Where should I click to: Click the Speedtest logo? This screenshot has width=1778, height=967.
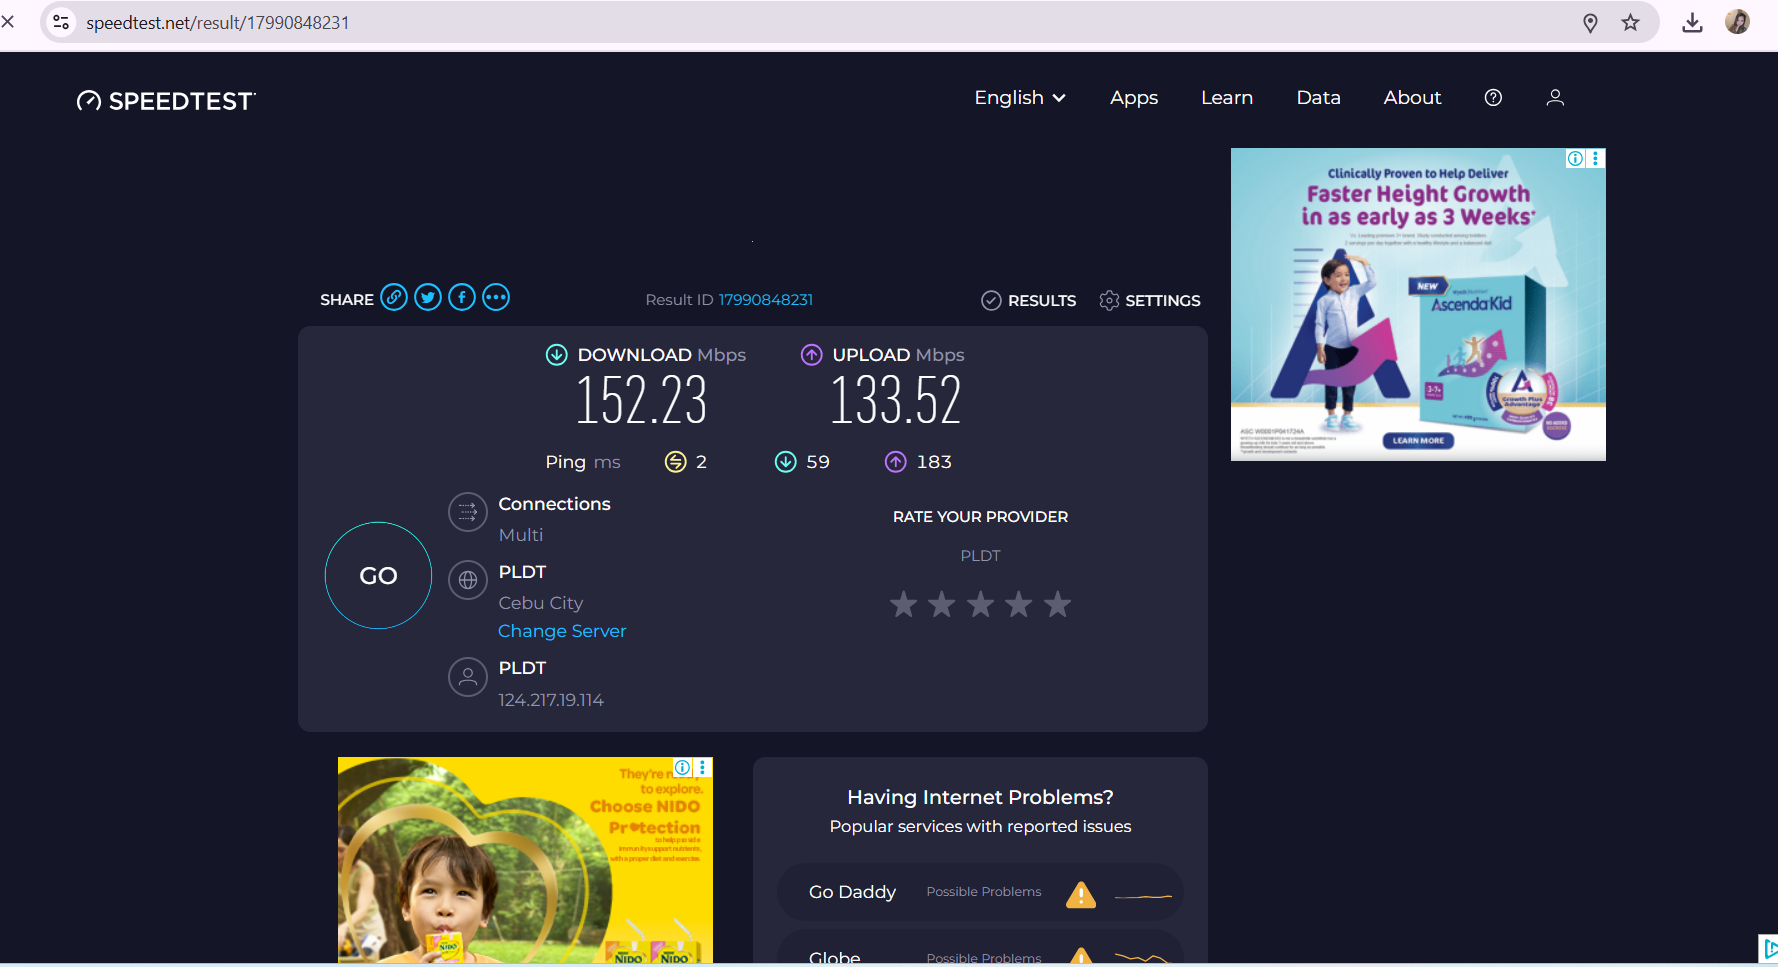coord(166,100)
